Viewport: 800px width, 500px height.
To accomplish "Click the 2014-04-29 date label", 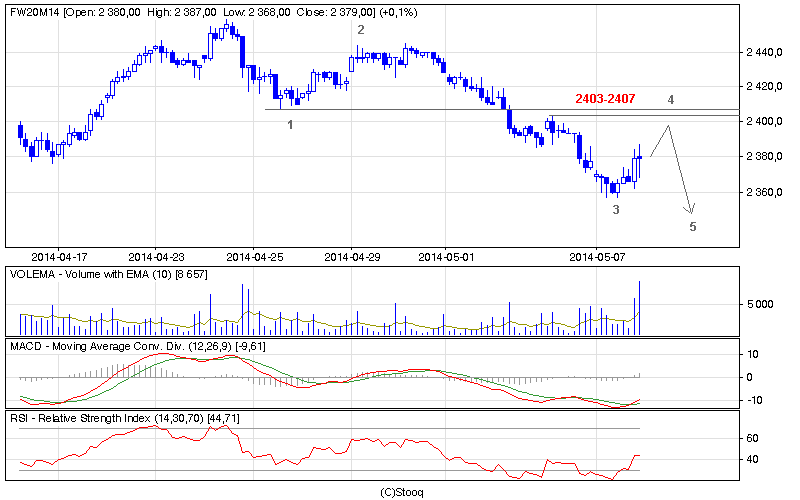I will [352, 257].
